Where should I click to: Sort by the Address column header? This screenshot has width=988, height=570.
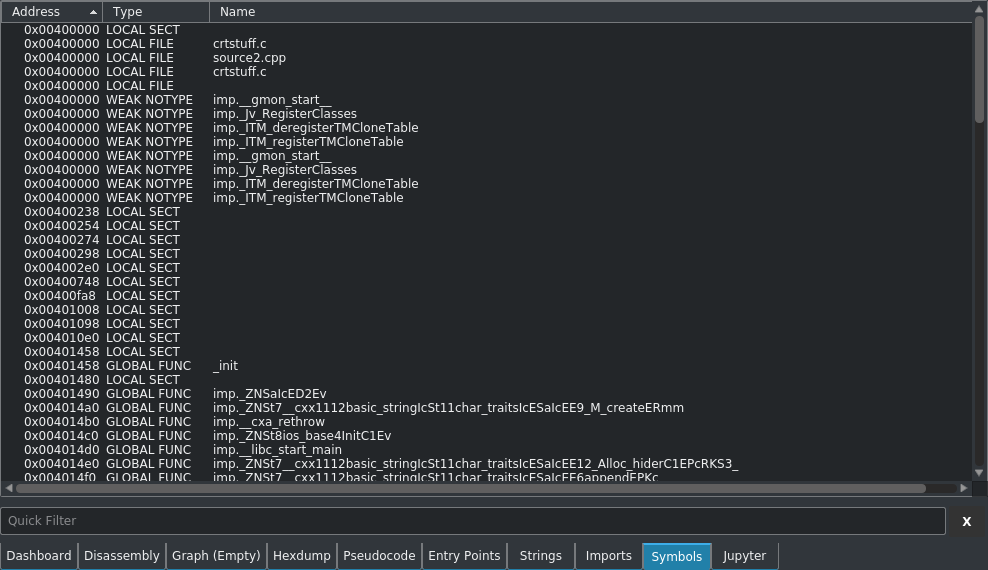pyautogui.click(x=52, y=12)
